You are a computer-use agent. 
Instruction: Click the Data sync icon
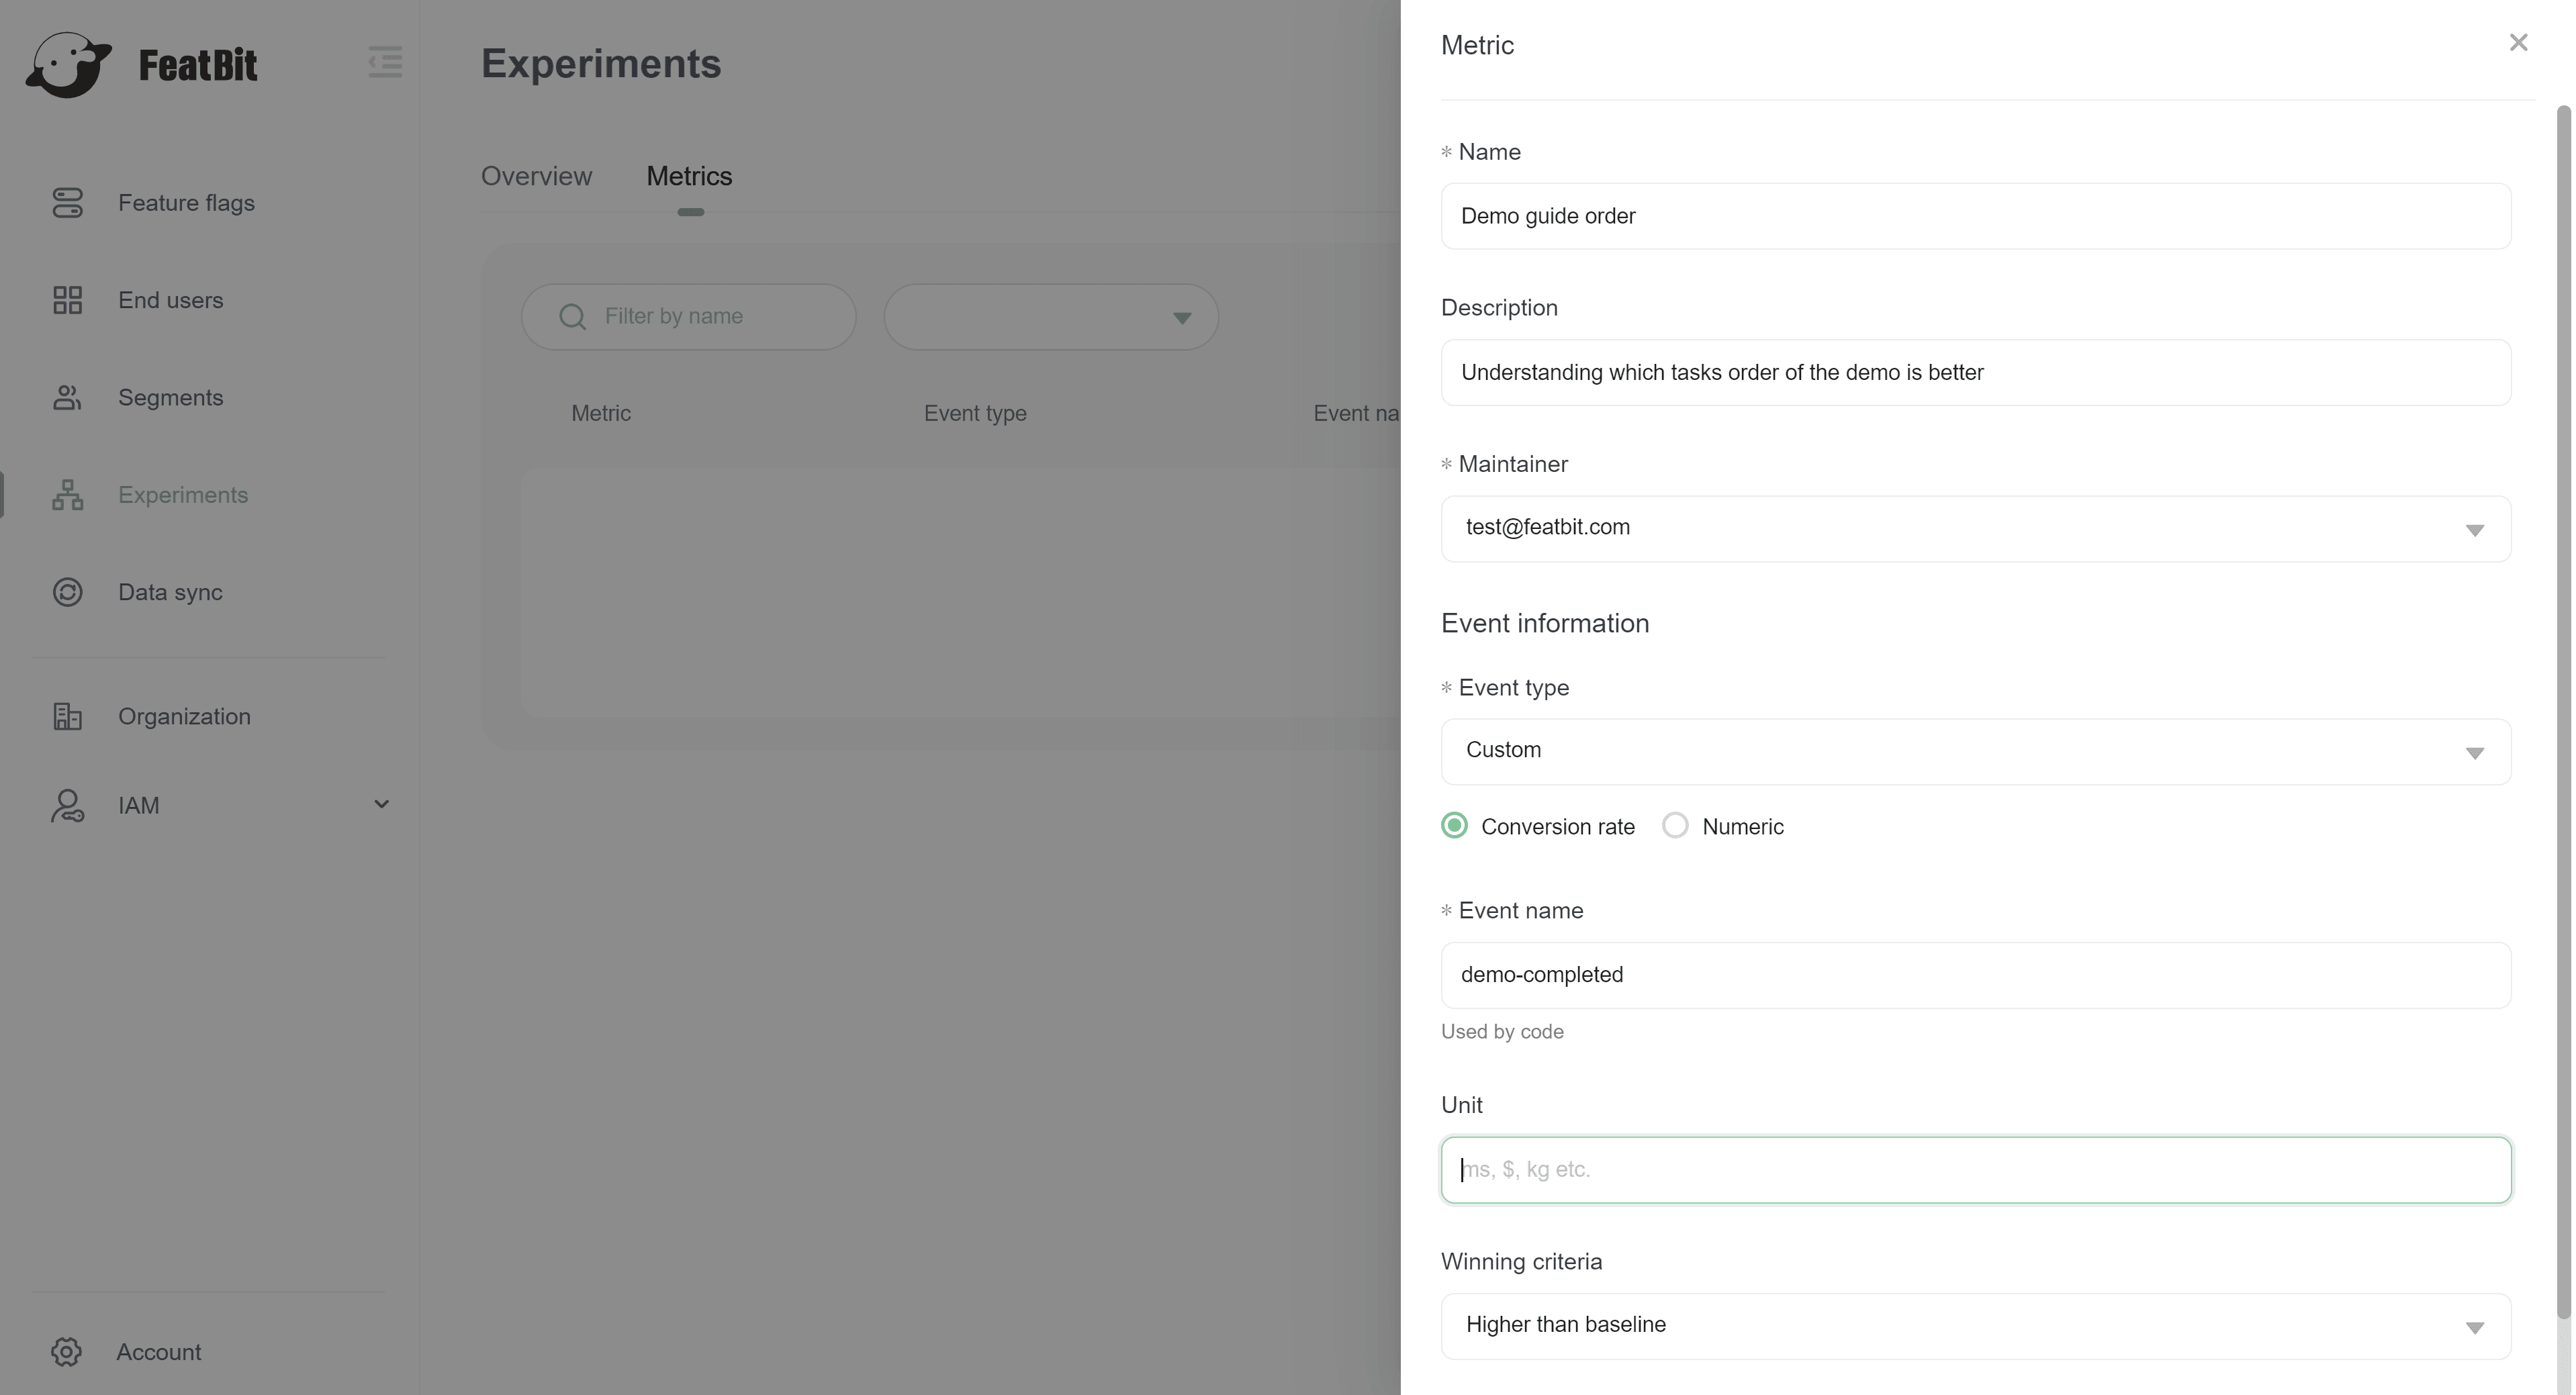point(67,592)
